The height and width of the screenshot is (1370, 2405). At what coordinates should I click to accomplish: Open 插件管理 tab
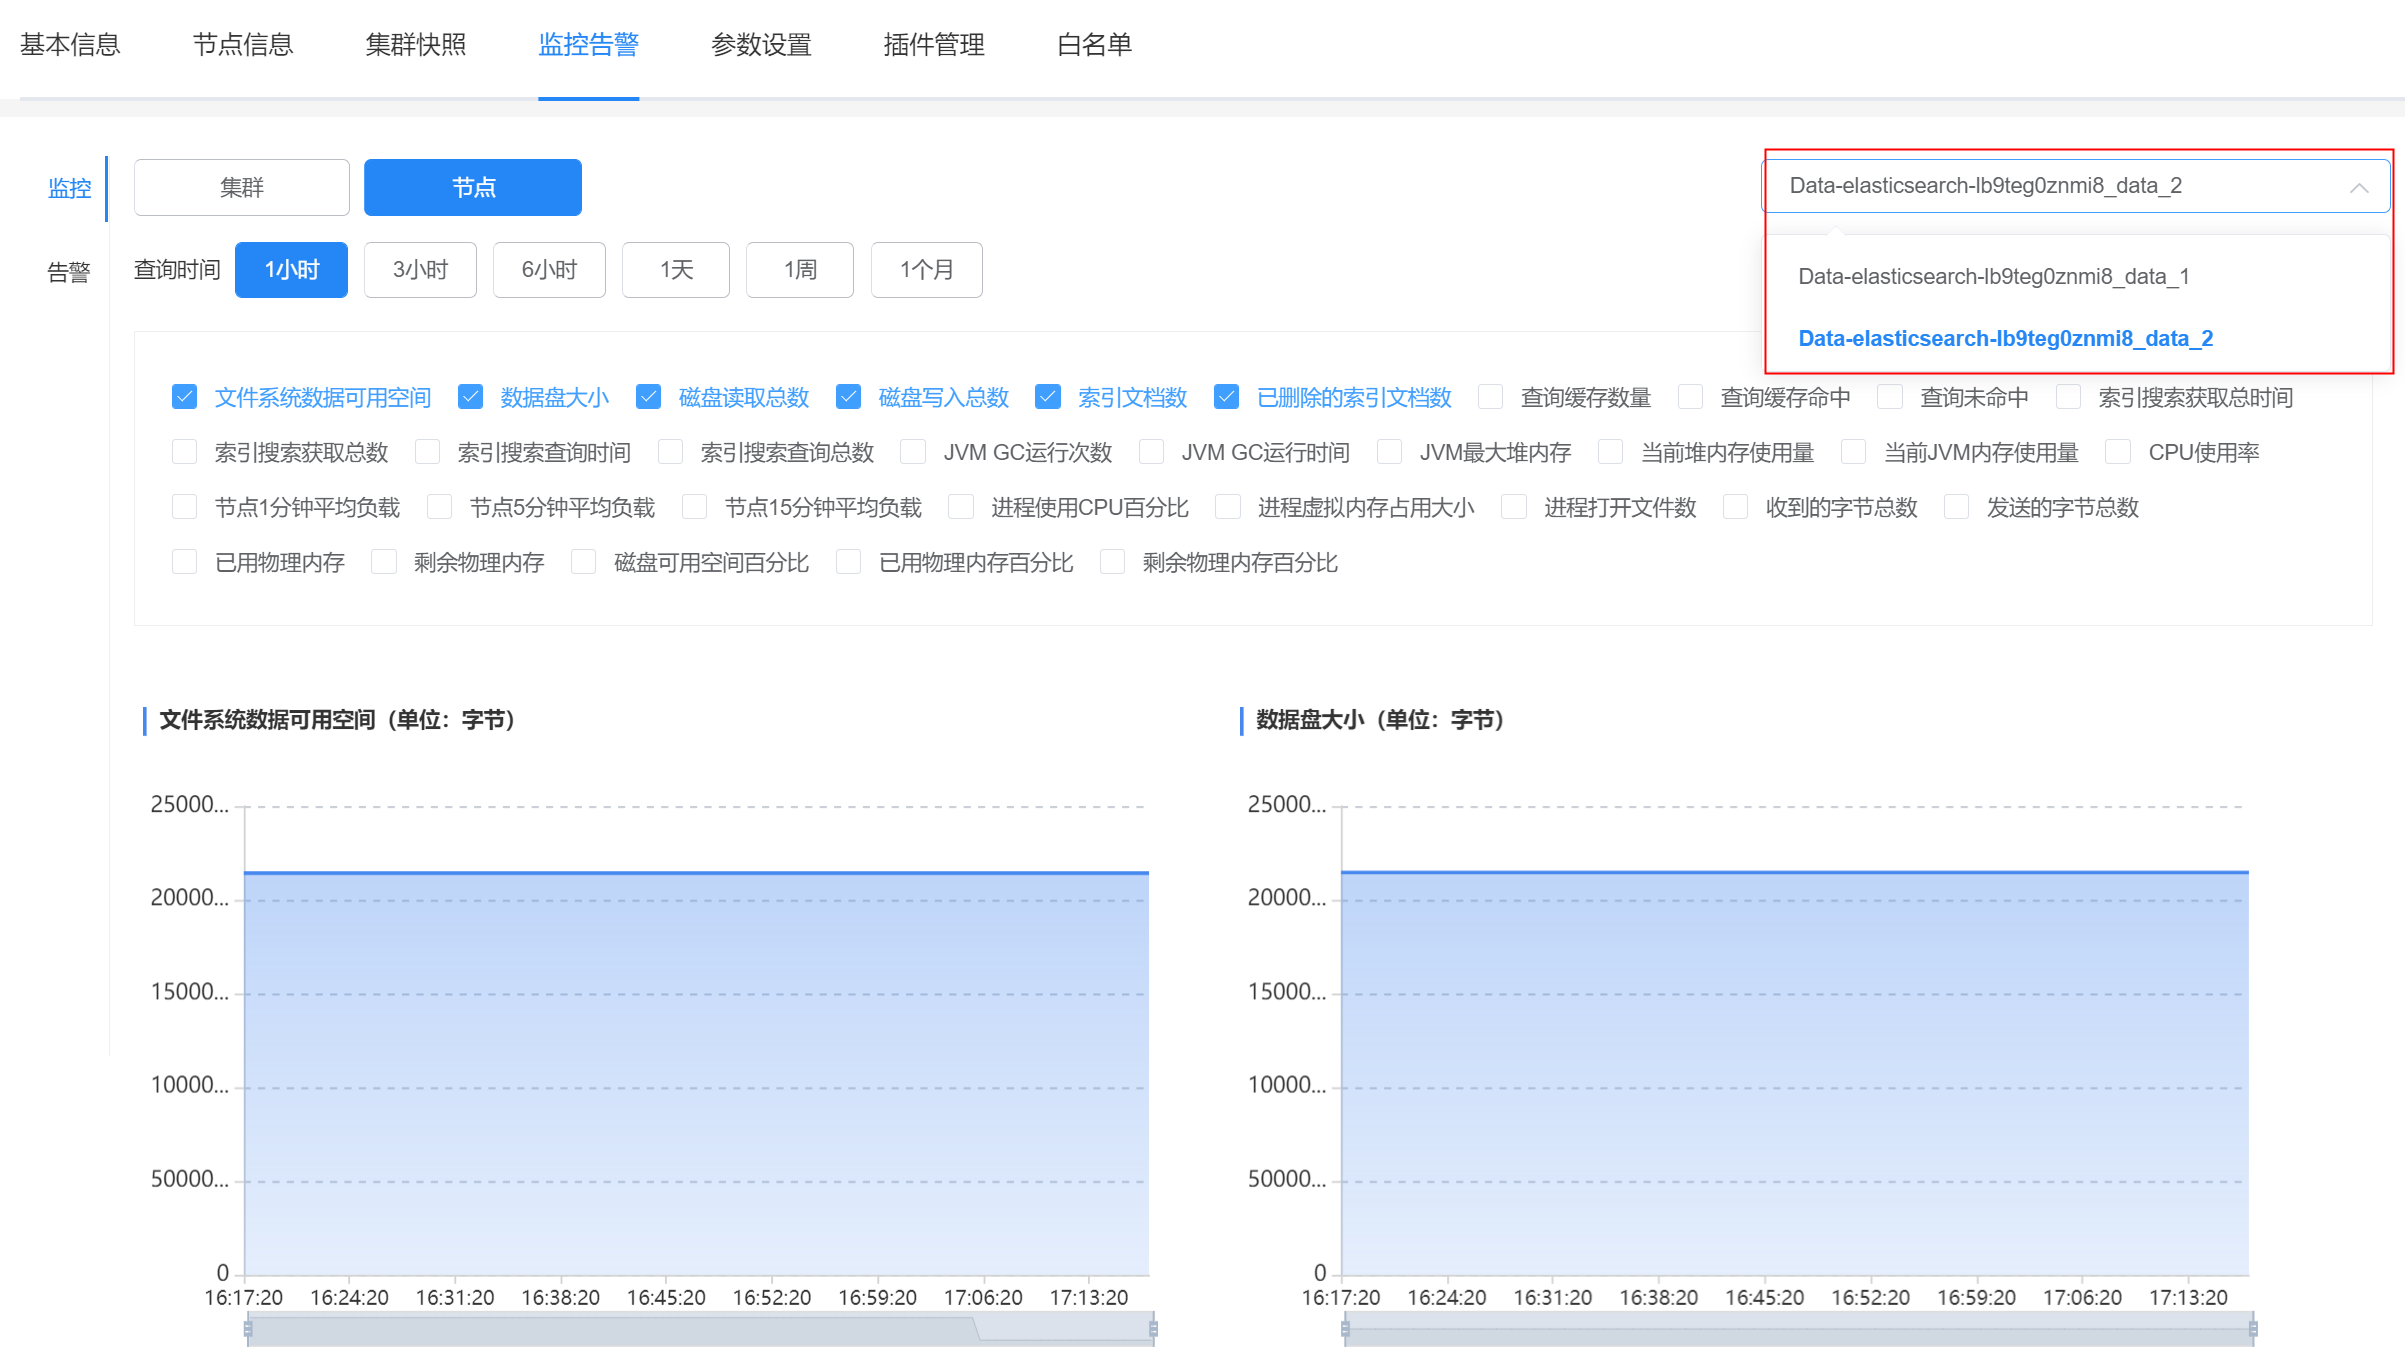pyautogui.click(x=934, y=45)
